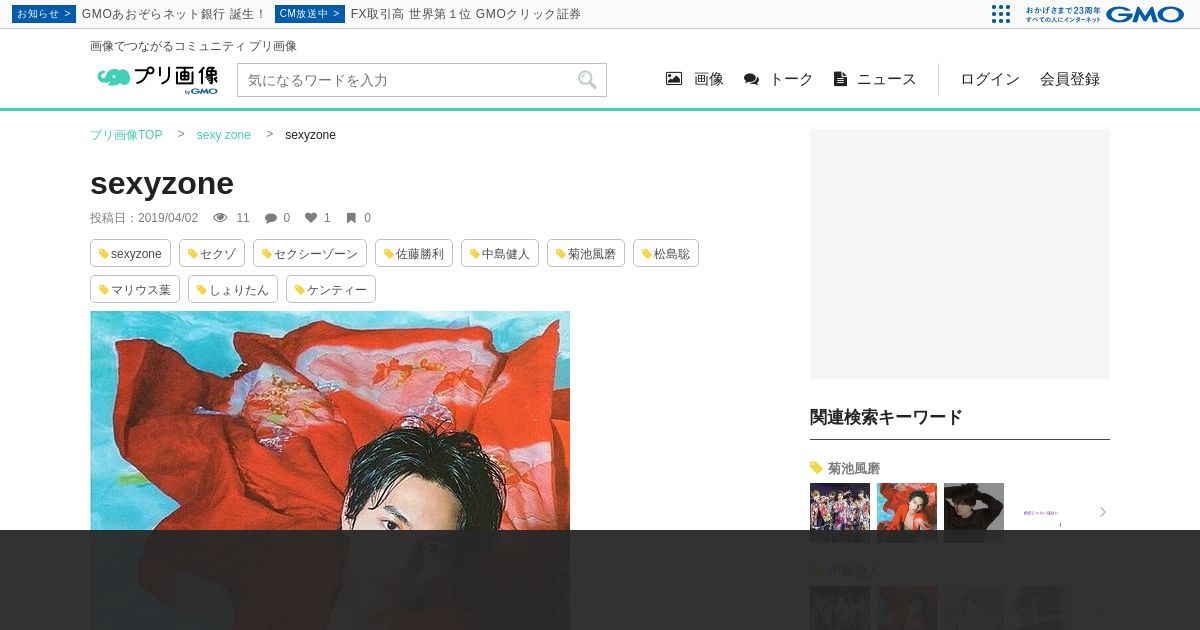Expand 菊池風磨 thumbnails with right chevron
1200x630 pixels.
[x=1103, y=512]
